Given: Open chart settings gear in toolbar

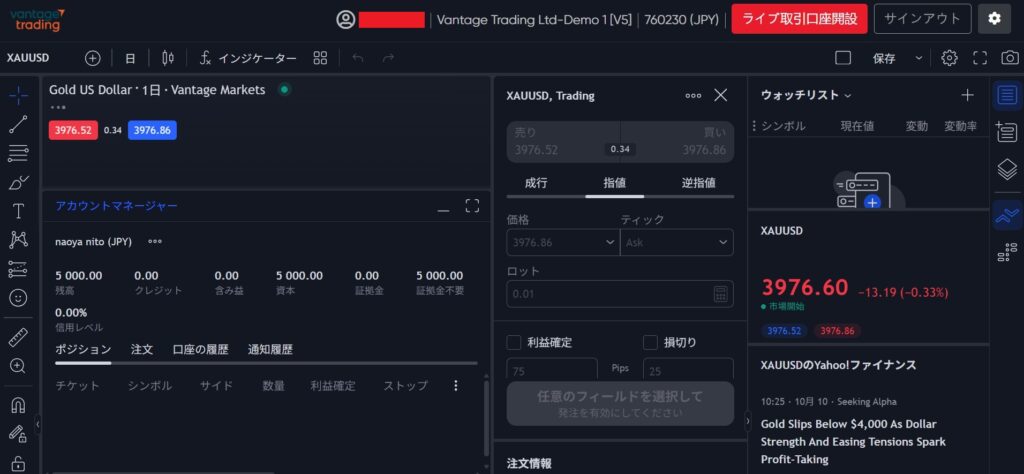Looking at the screenshot, I should point(949,58).
